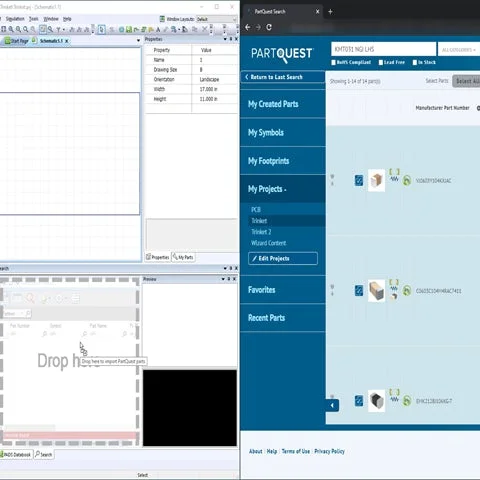The height and width of the screenshot is (480, 480).
Task: Activate the highlighted select pointer tool
Action: pyautogui.click(x=102, y=30)
